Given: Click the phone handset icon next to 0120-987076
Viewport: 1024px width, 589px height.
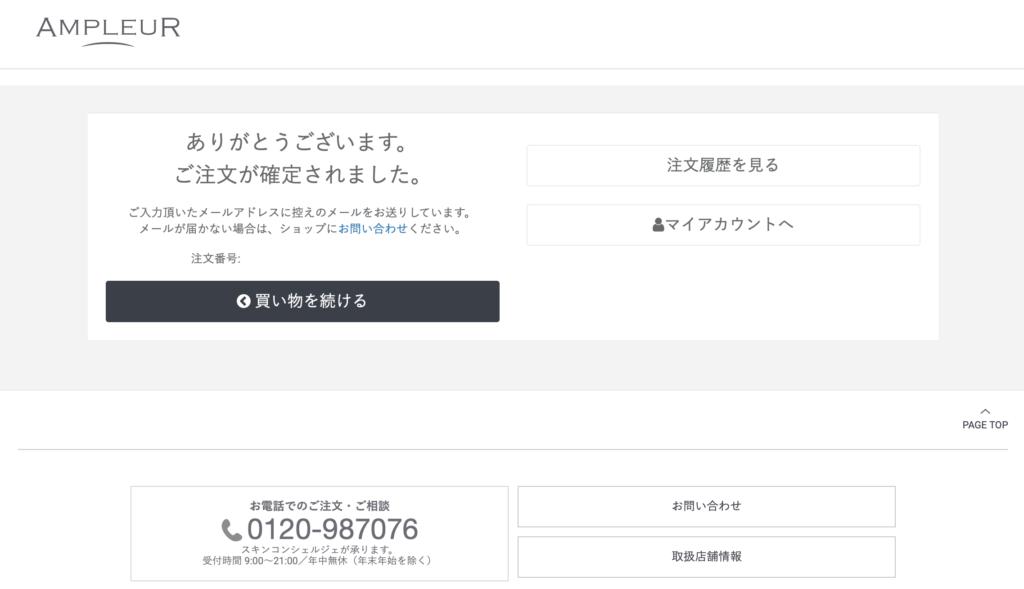Looking at the screenshot, I should pyautogui.click(x=231, y=530).
